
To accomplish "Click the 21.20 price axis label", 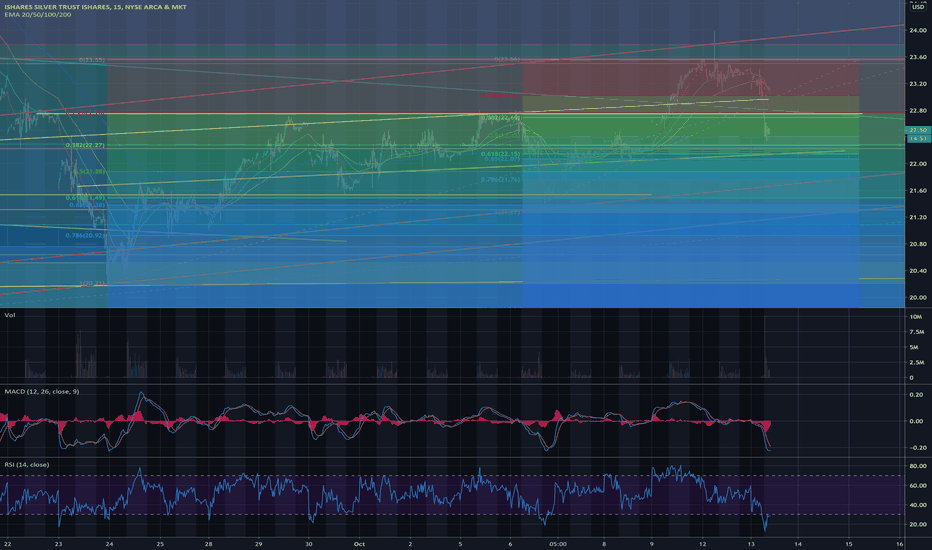I will point(918,217).
